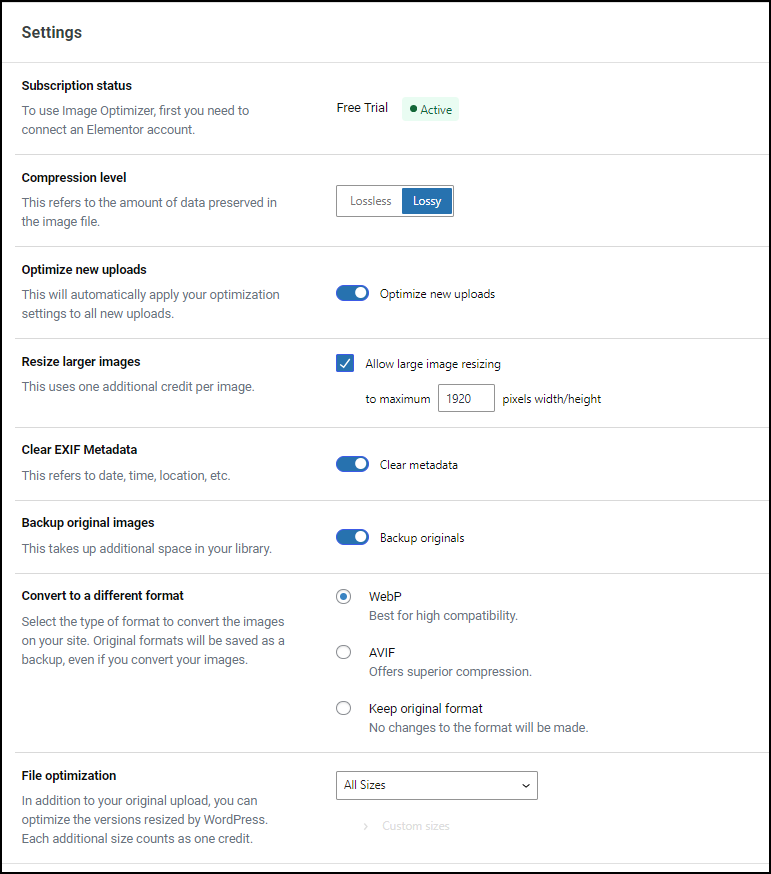Open the All Sizes dropdown
The width and height of the screenshot is (771, 874).
click(x=437, y=785)
